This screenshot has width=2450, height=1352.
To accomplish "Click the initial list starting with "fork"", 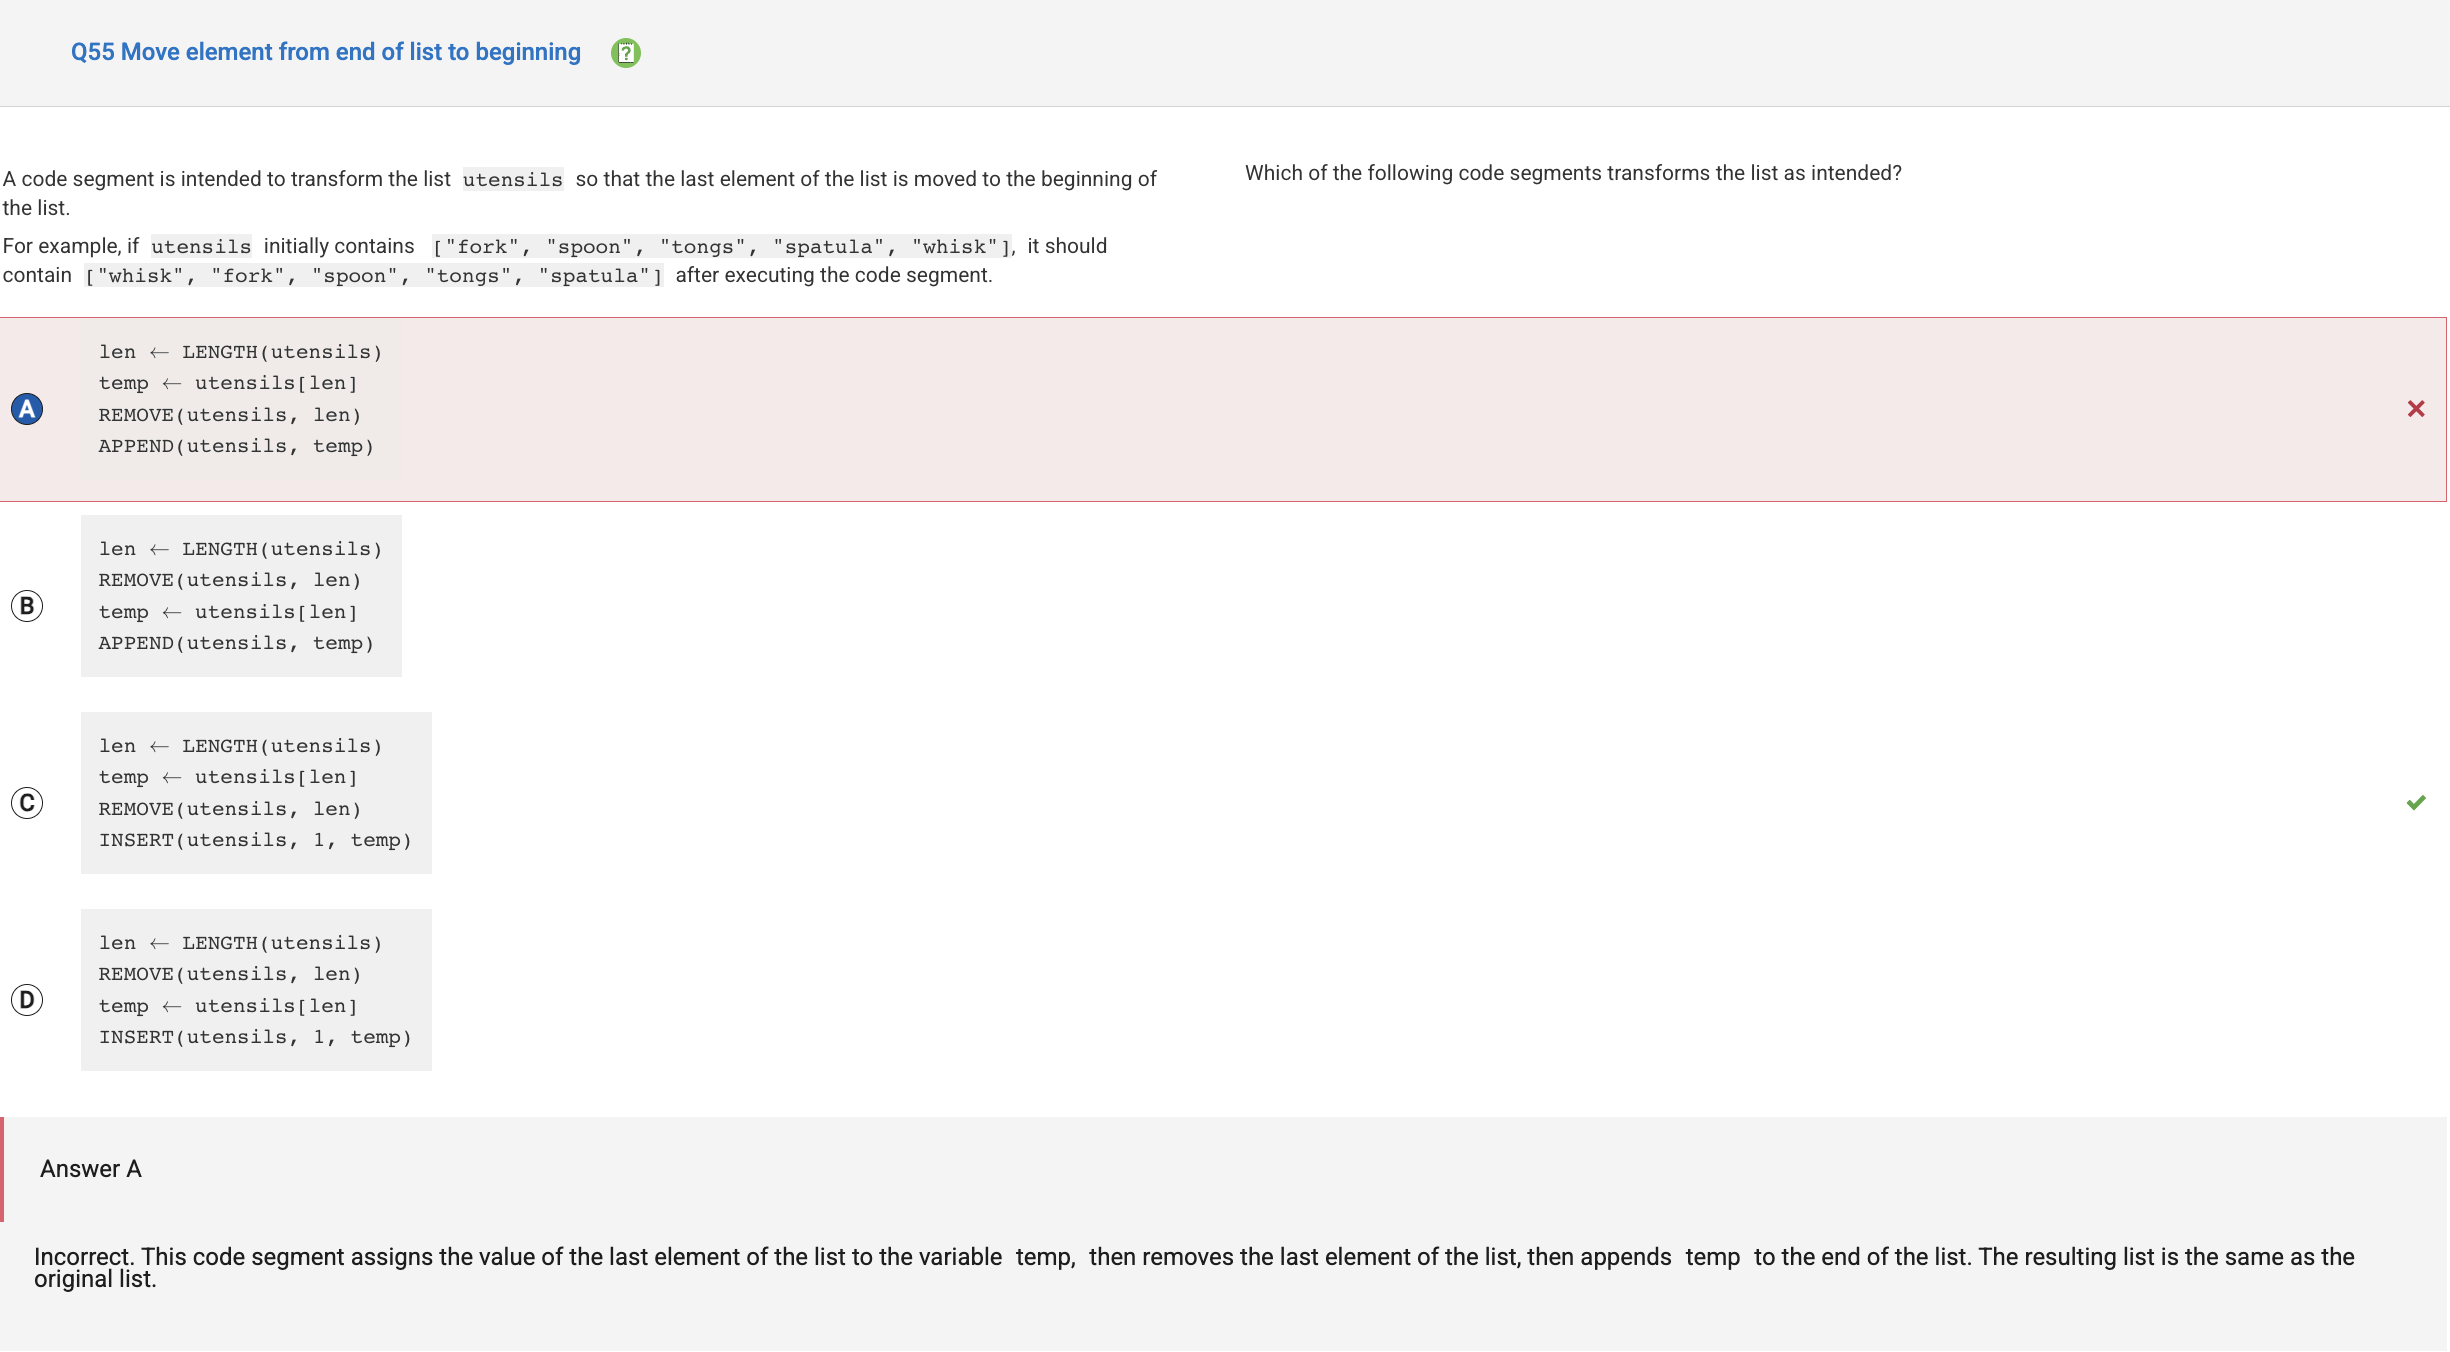I will 722,247.
